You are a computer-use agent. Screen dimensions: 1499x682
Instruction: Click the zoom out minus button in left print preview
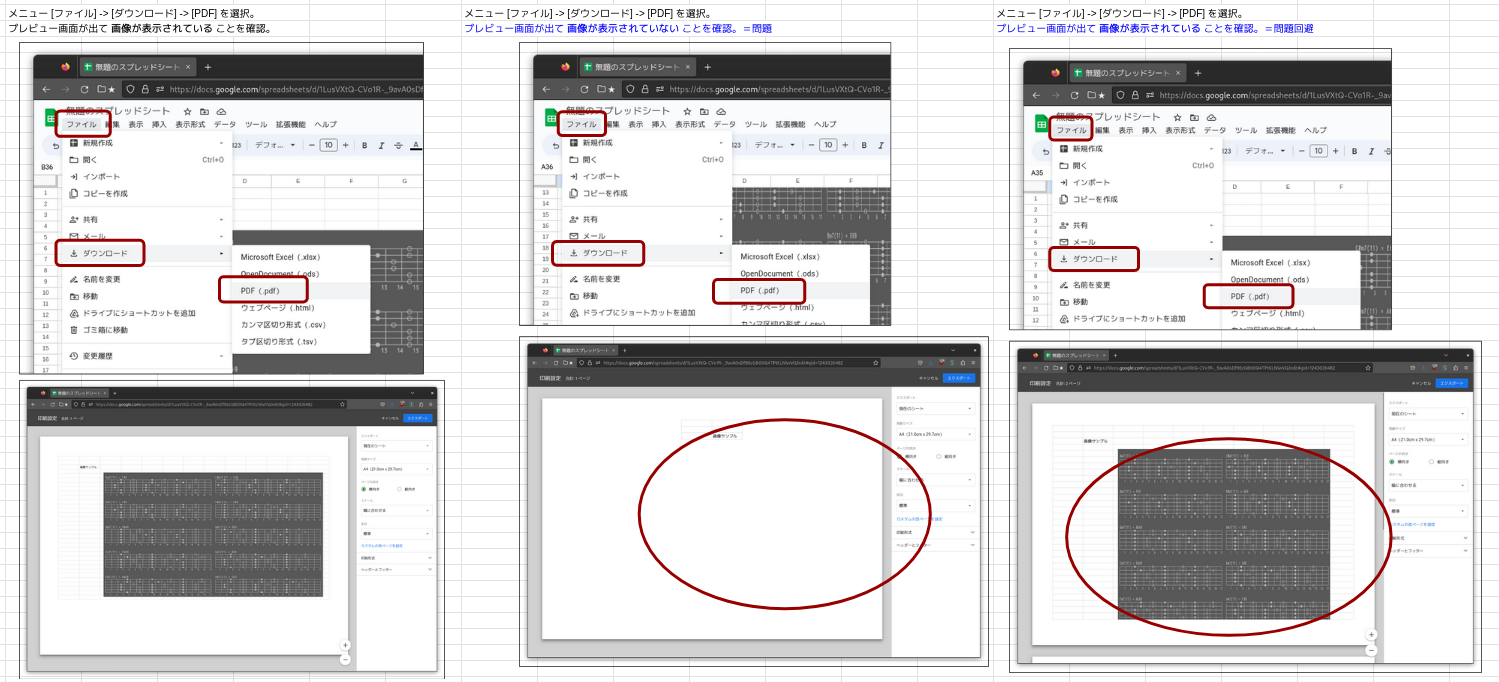point(345,659)
